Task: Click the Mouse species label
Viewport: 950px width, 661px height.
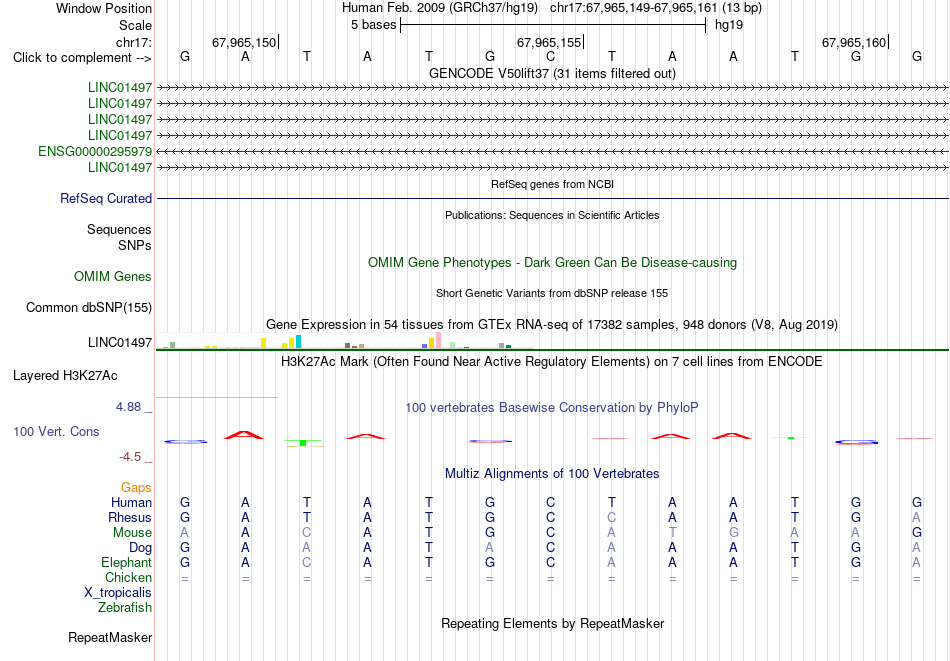Action: click(x=133, y=533)
